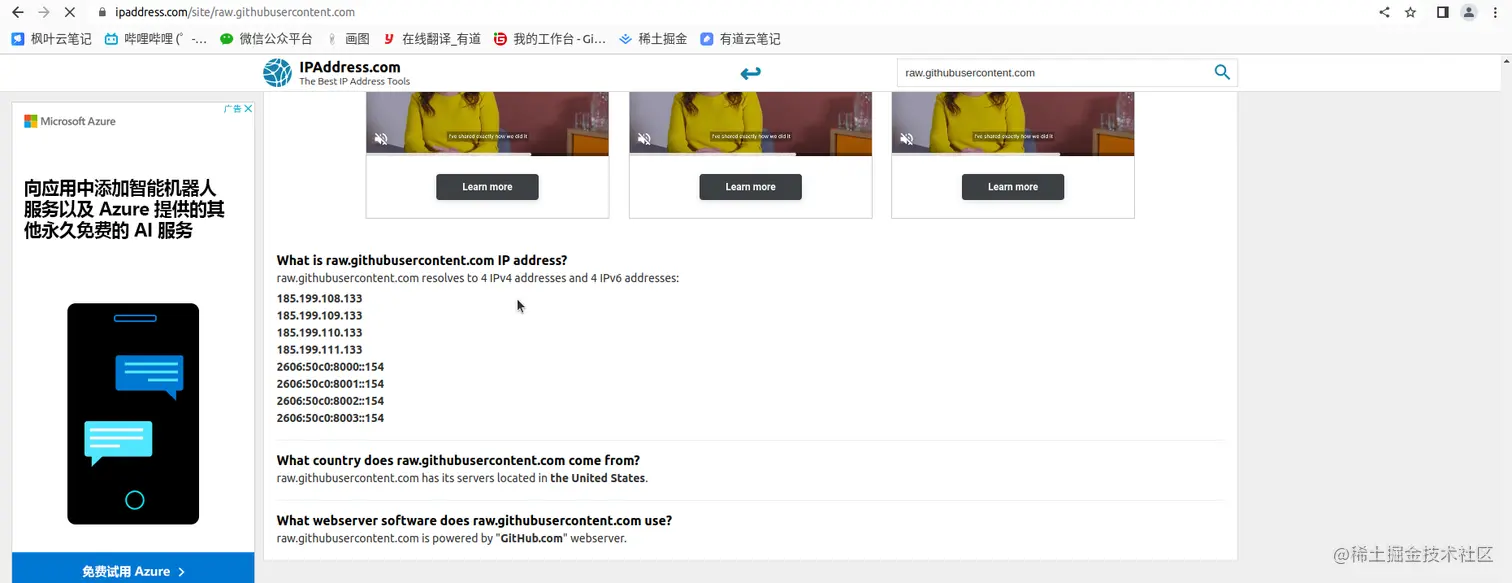Click IPv6 address 2606:50c0:8002::154
This screenshot has height=583, width=1512.
(x=331, y=401)
